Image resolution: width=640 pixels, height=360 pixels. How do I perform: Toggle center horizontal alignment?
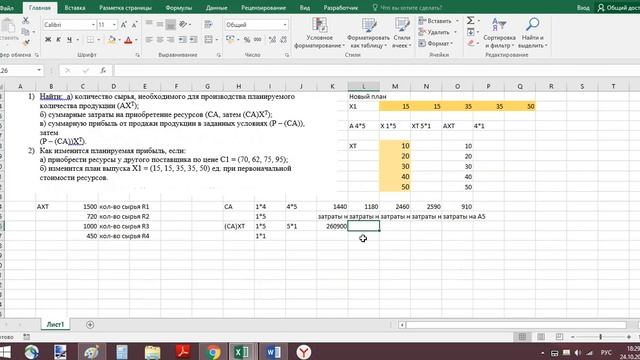point(160,40)
